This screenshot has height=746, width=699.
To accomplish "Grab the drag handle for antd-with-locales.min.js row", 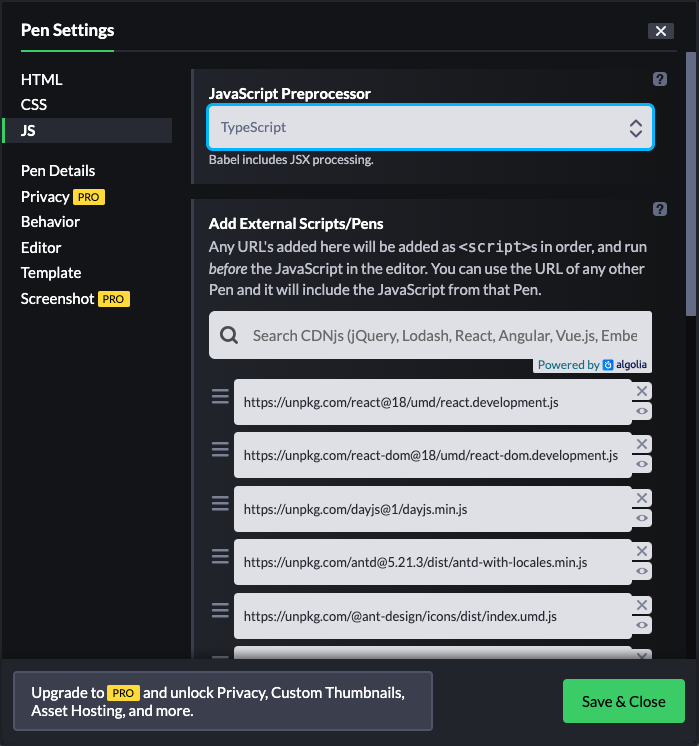I will 220,556.
